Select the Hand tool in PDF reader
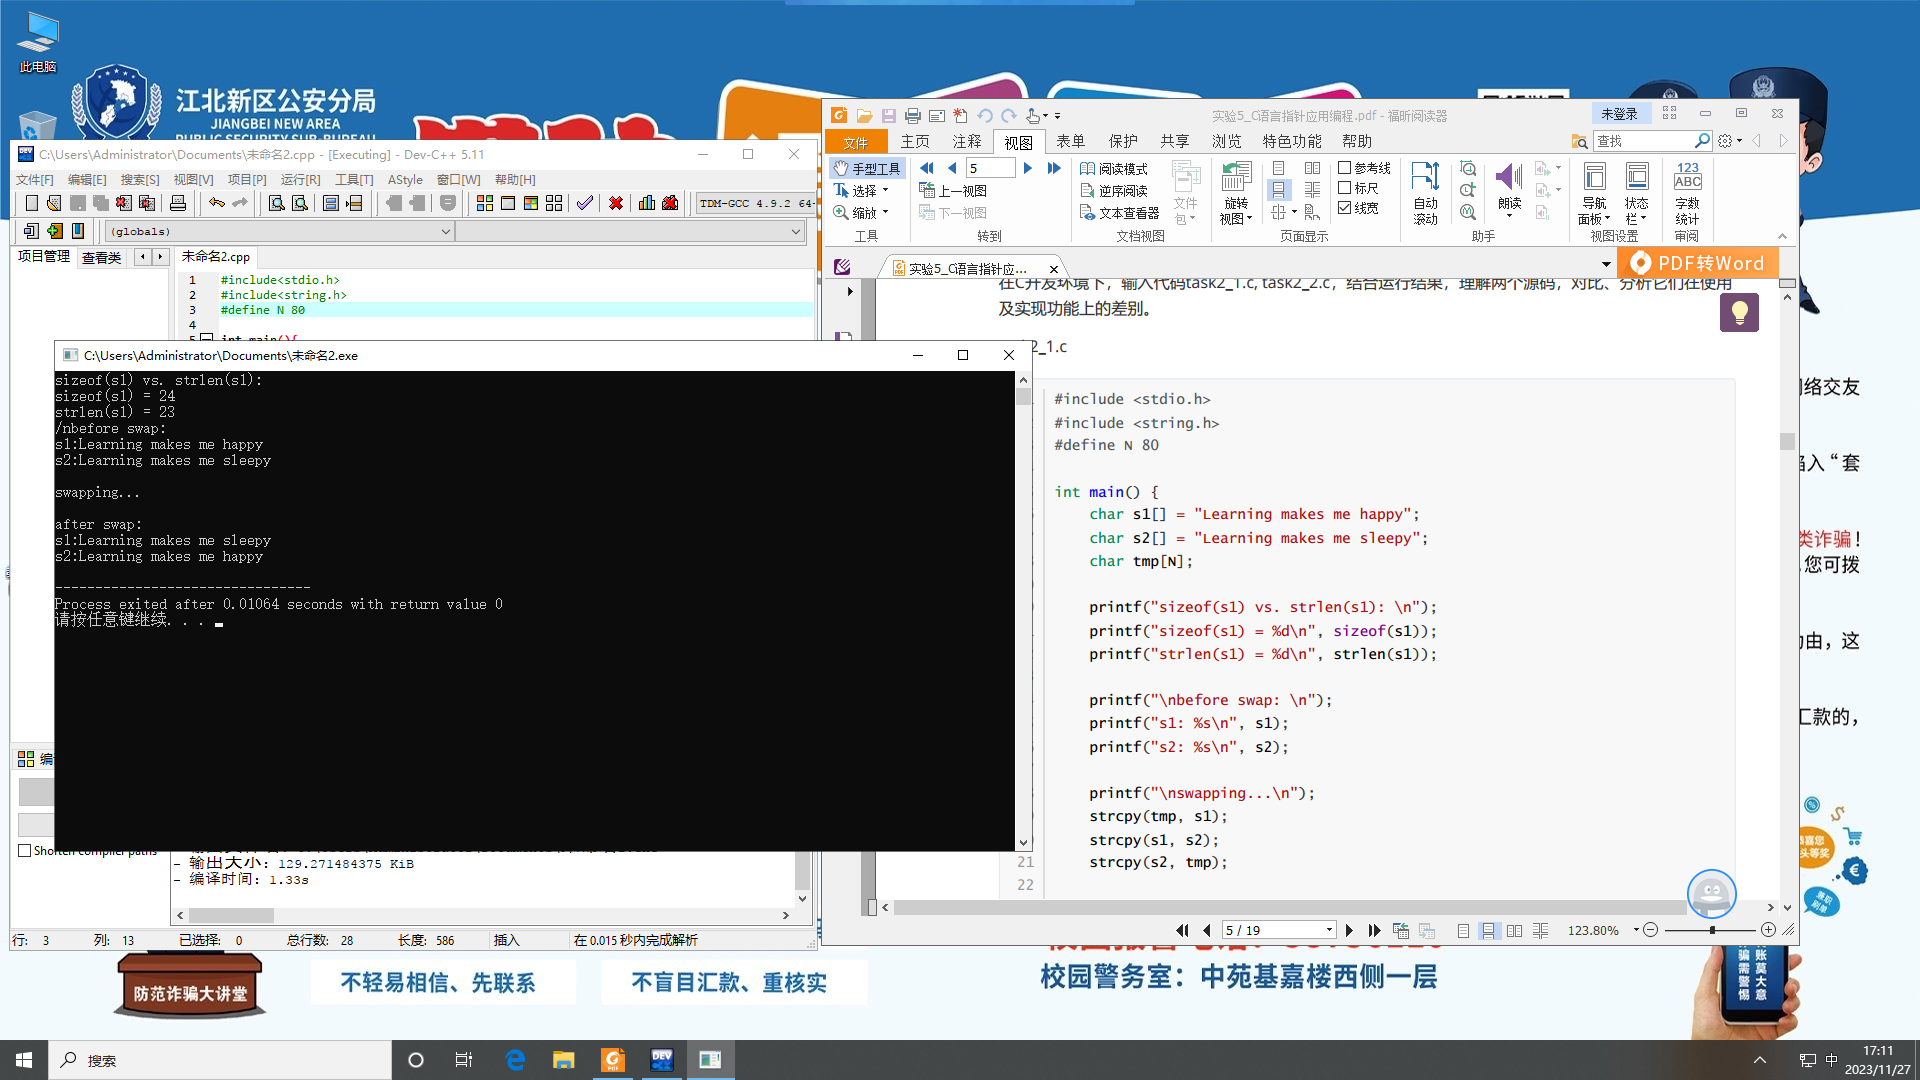1920x1080 pixels. pyautogui.click(x=867, y=169)
